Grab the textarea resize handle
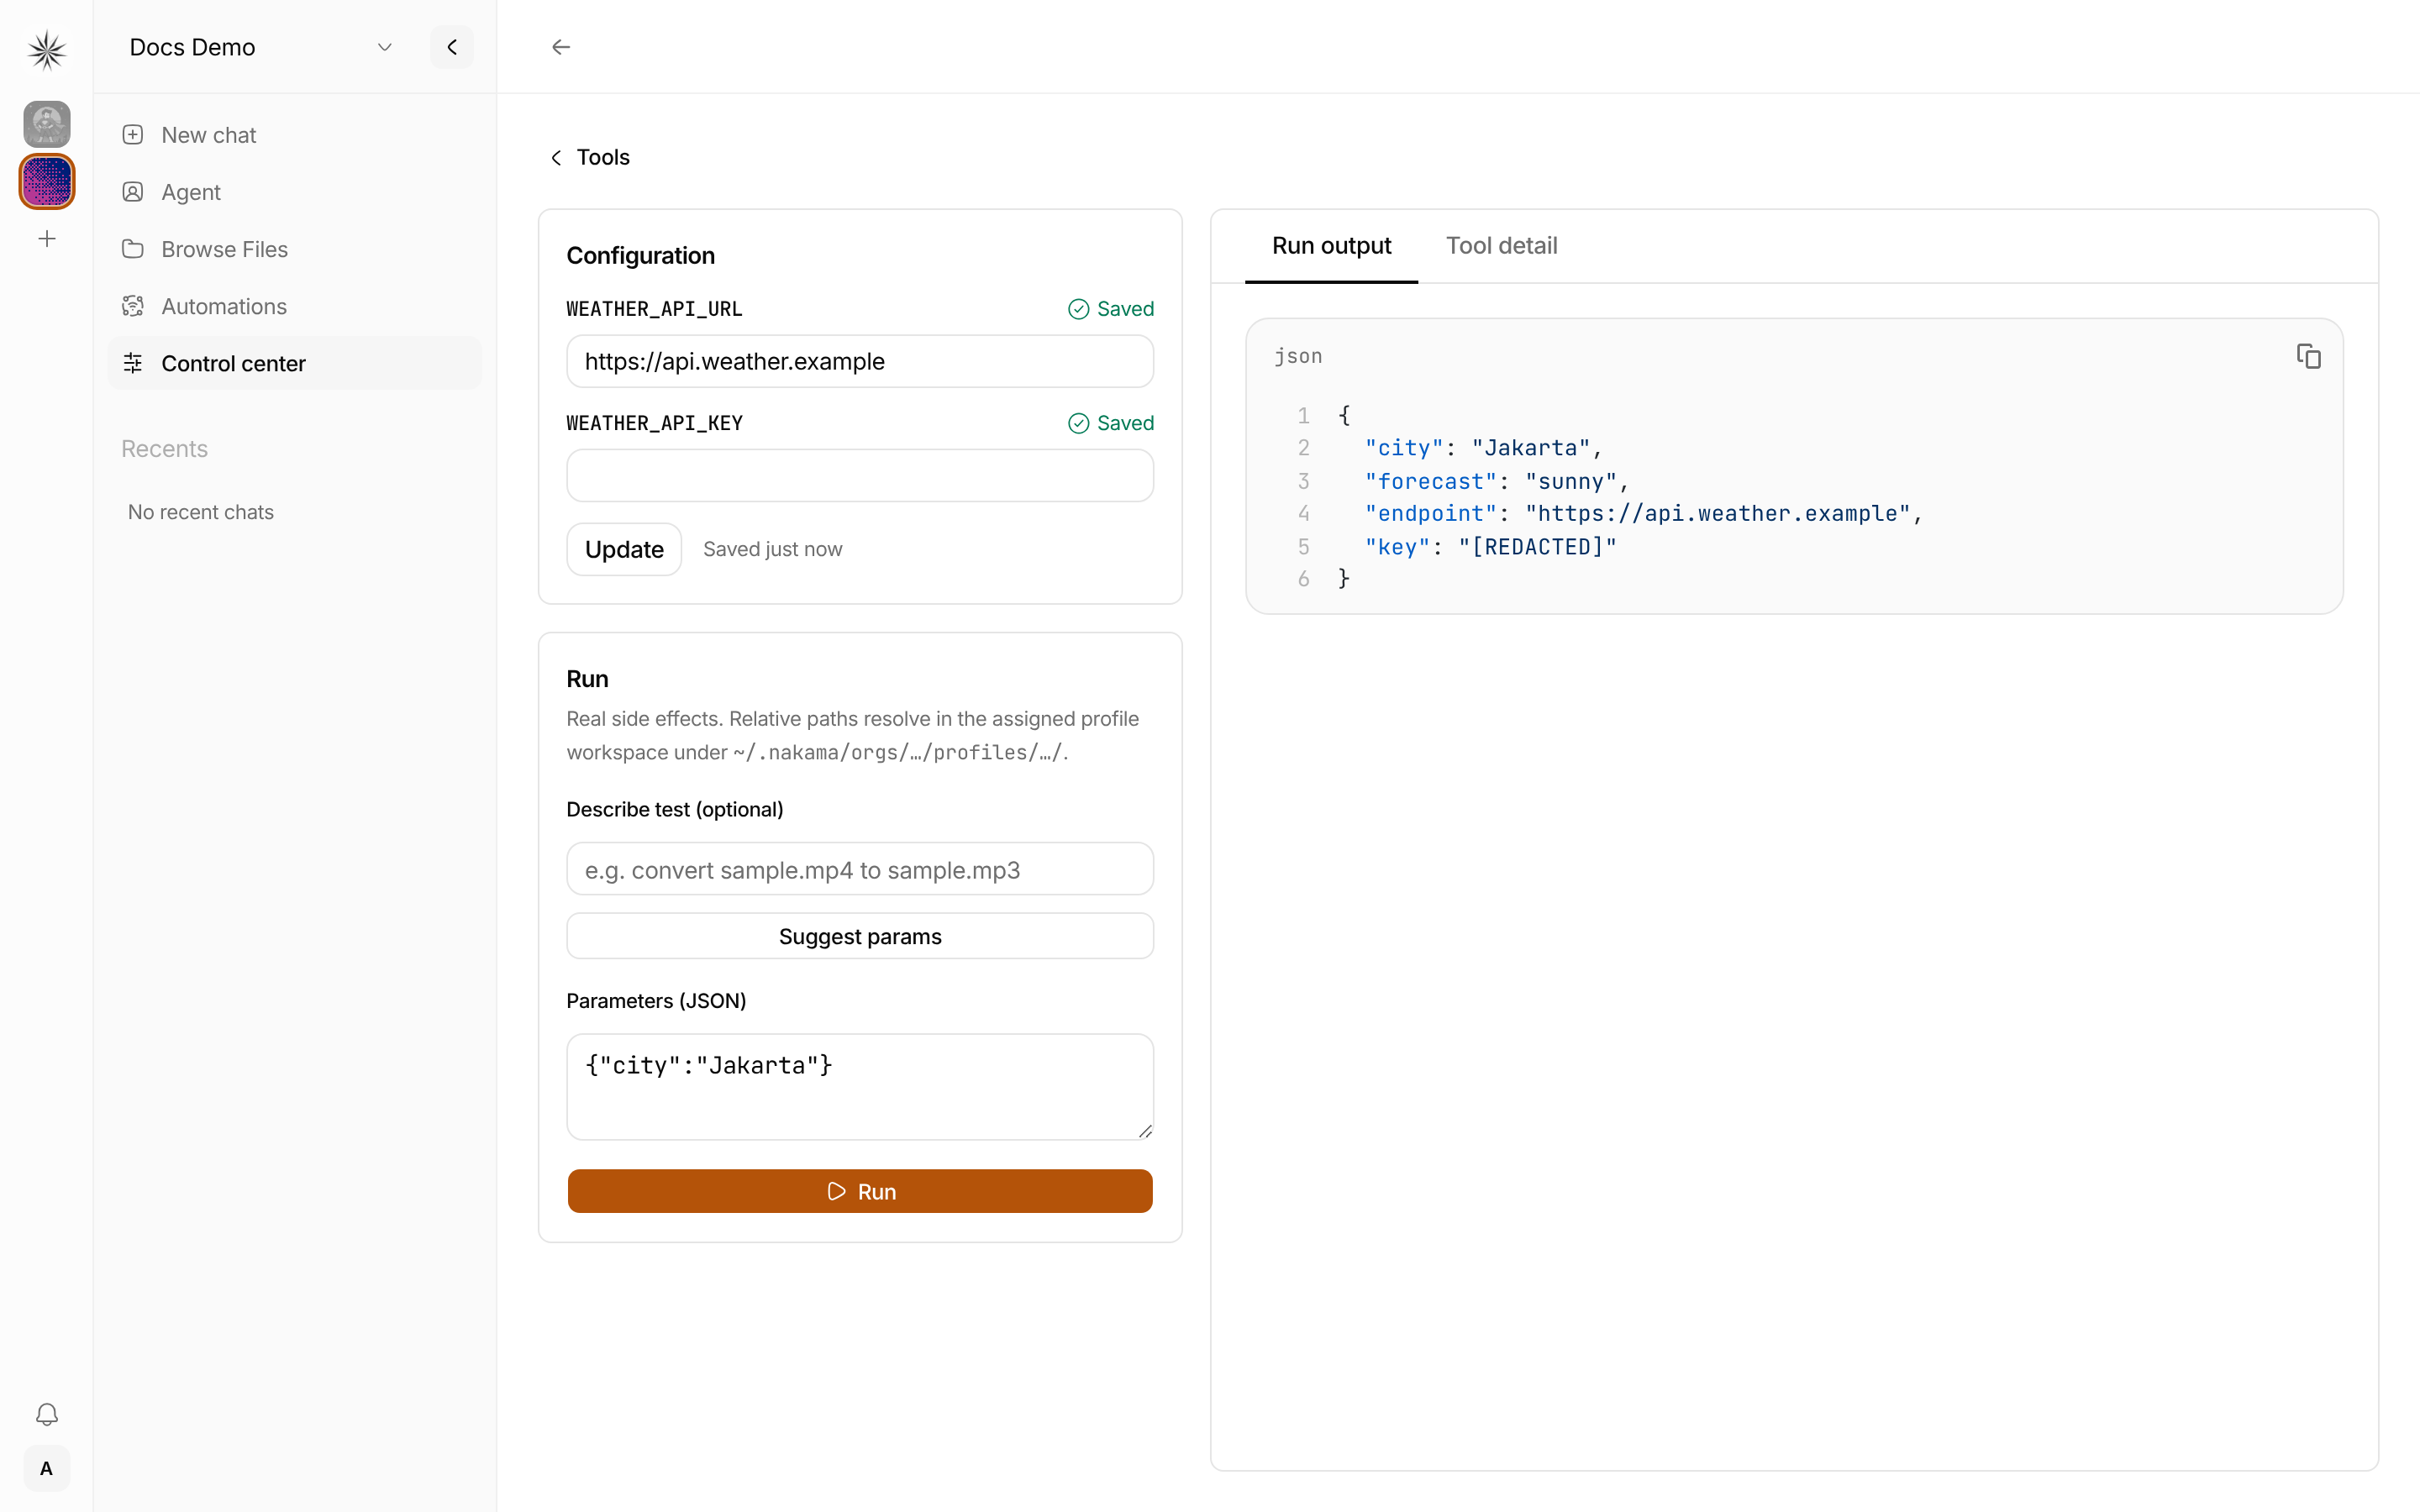 1145,1131
